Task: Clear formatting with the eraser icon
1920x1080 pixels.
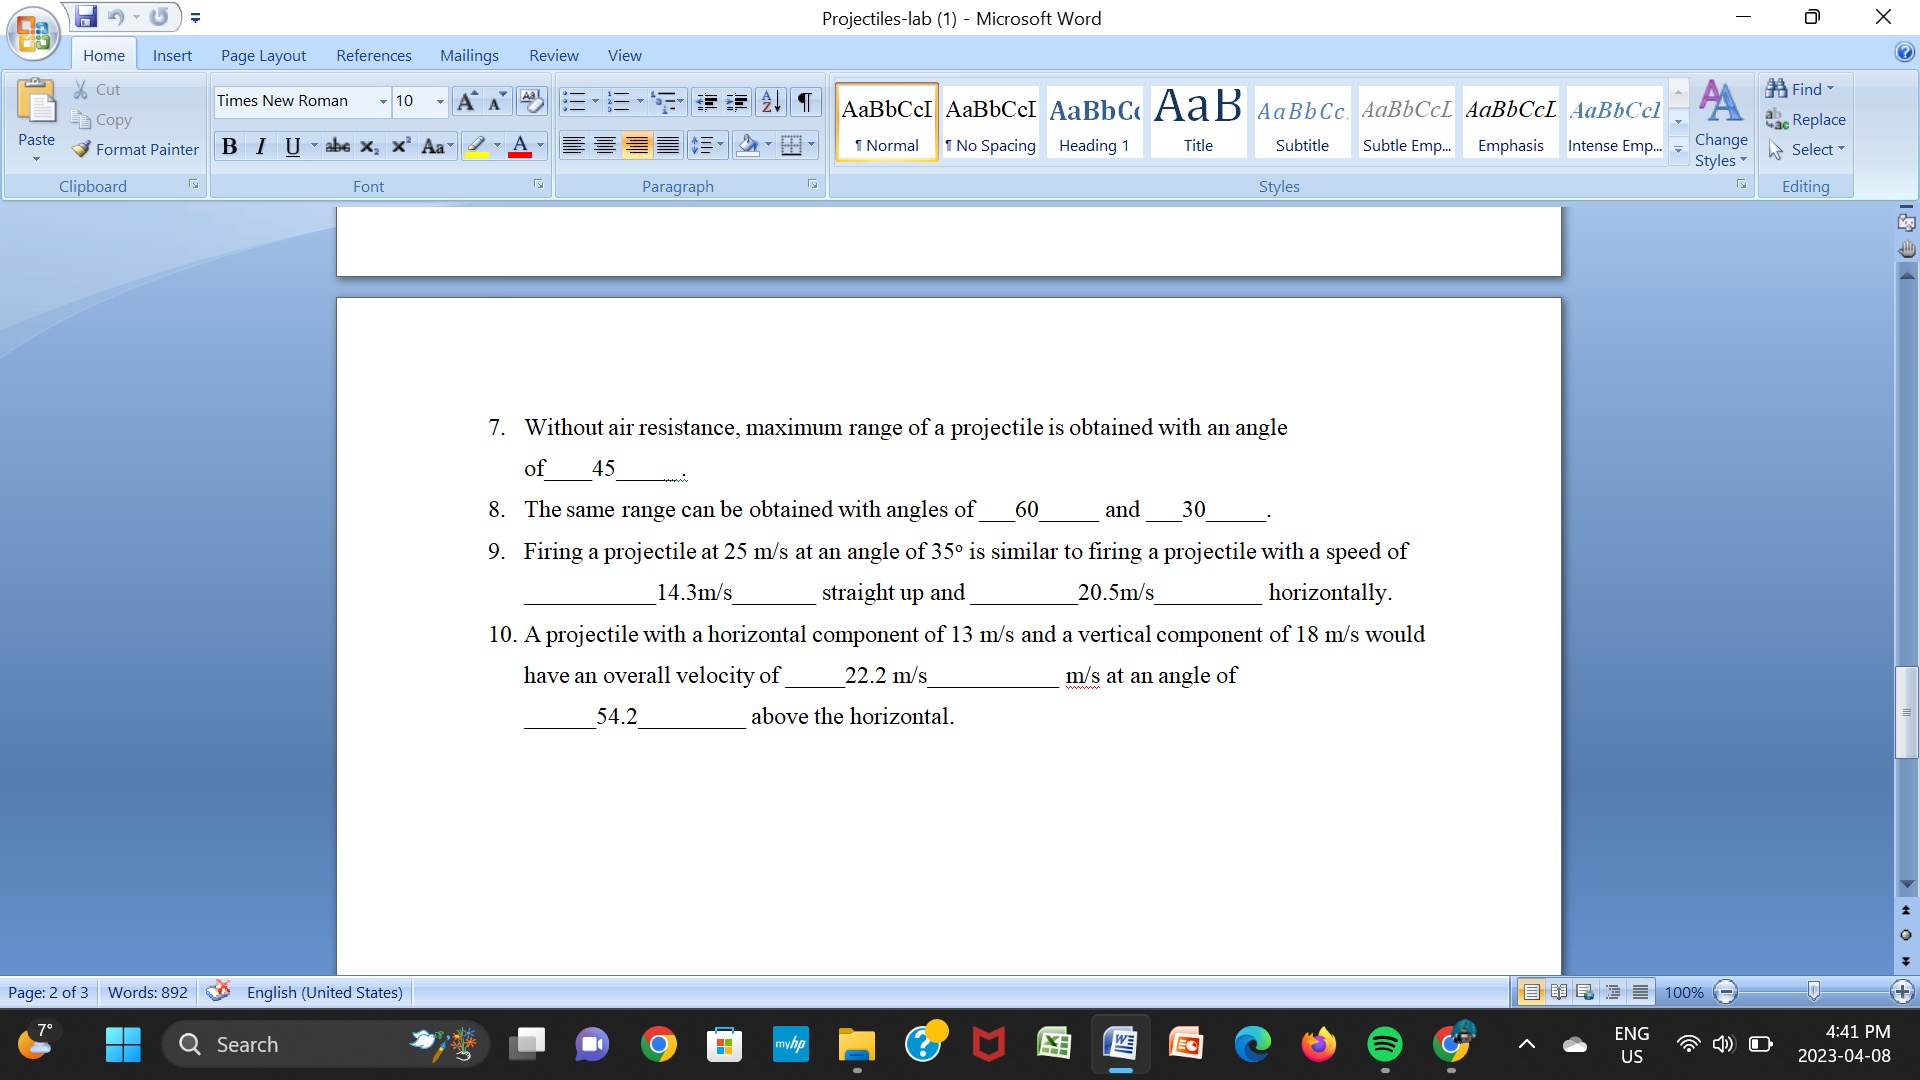Action: [531, 101]
